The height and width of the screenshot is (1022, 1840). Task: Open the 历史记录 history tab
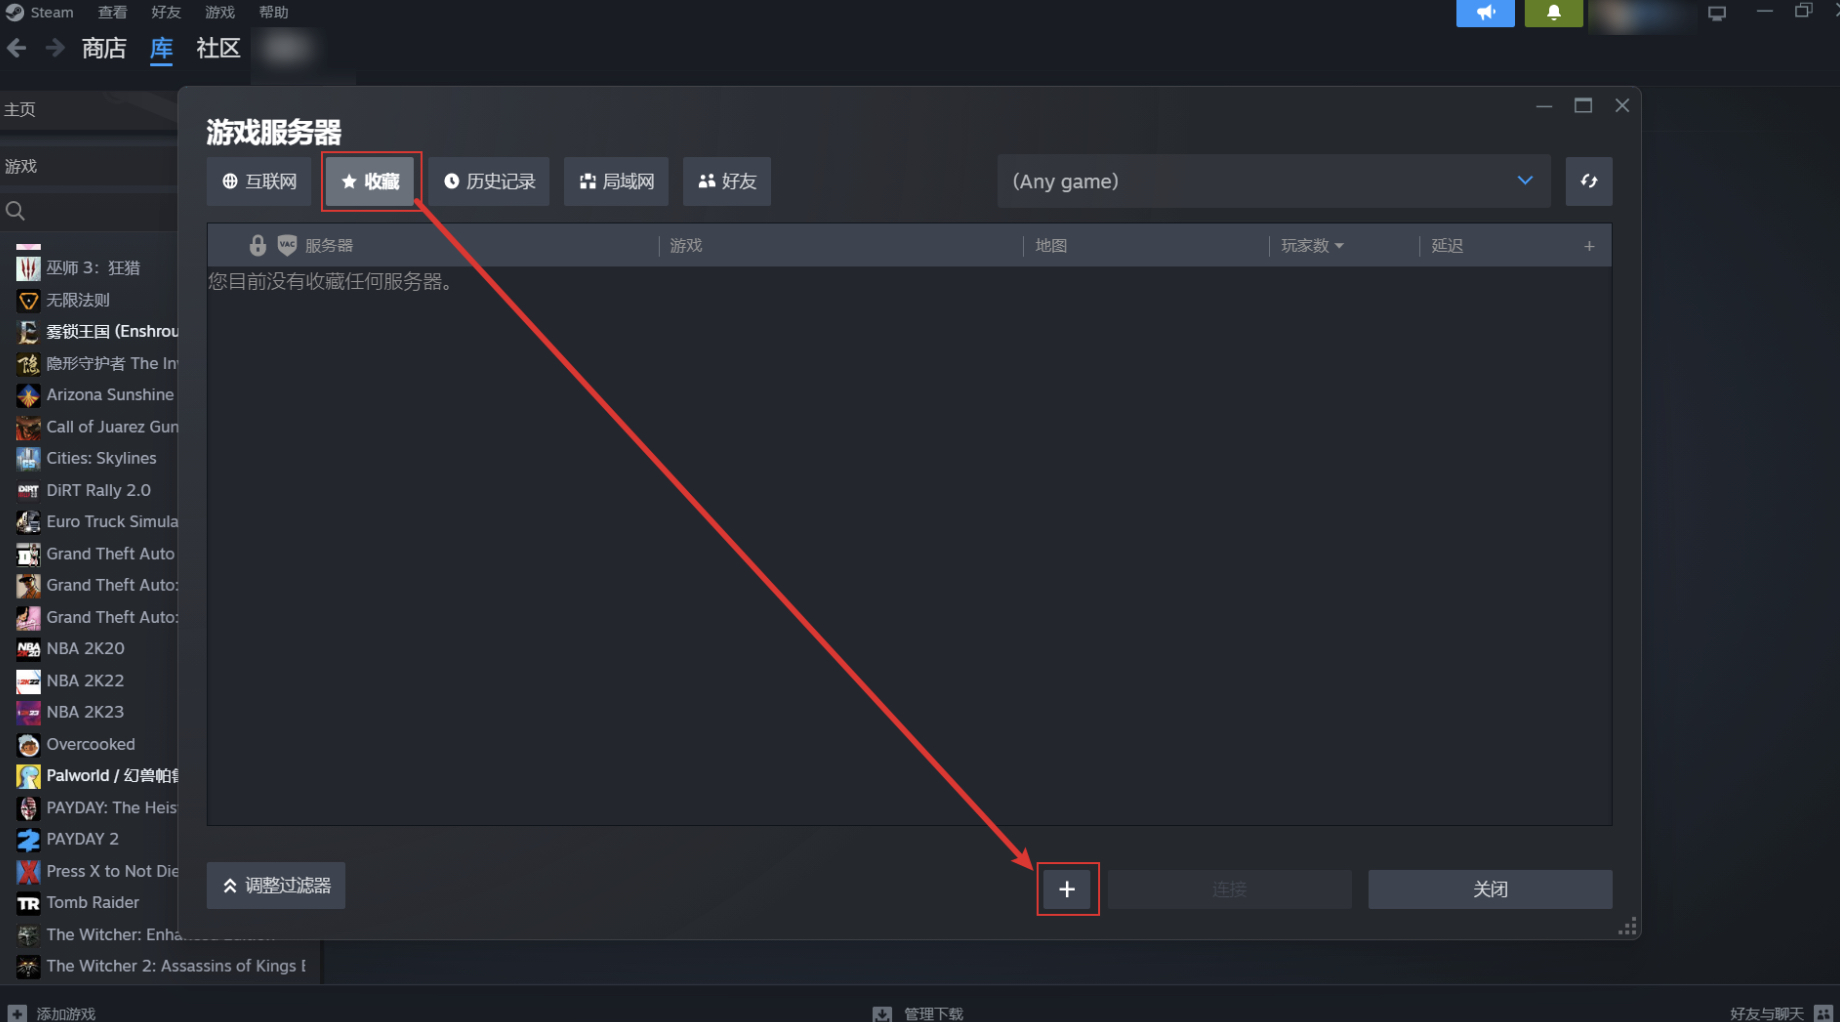tap(489, 181)
